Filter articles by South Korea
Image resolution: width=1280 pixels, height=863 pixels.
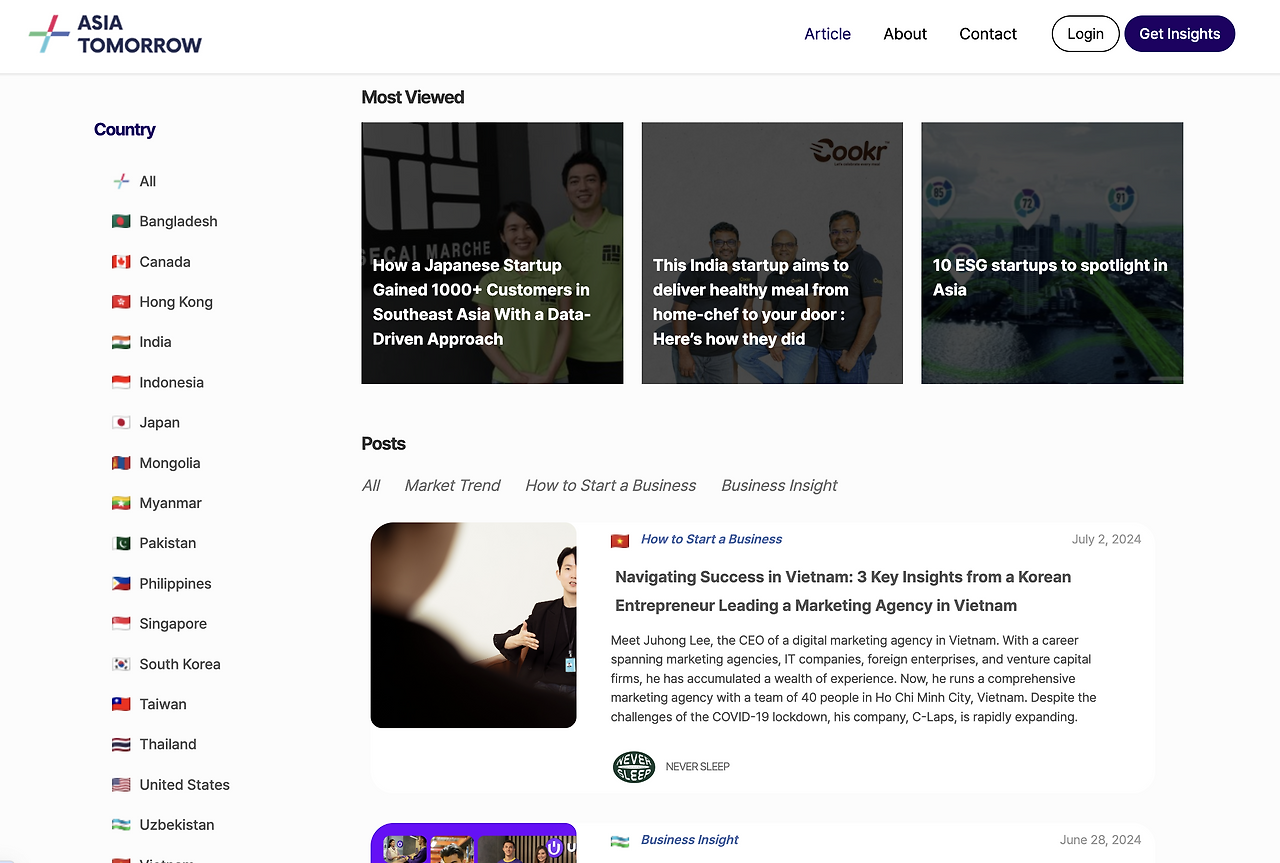(x=180, y=664)
